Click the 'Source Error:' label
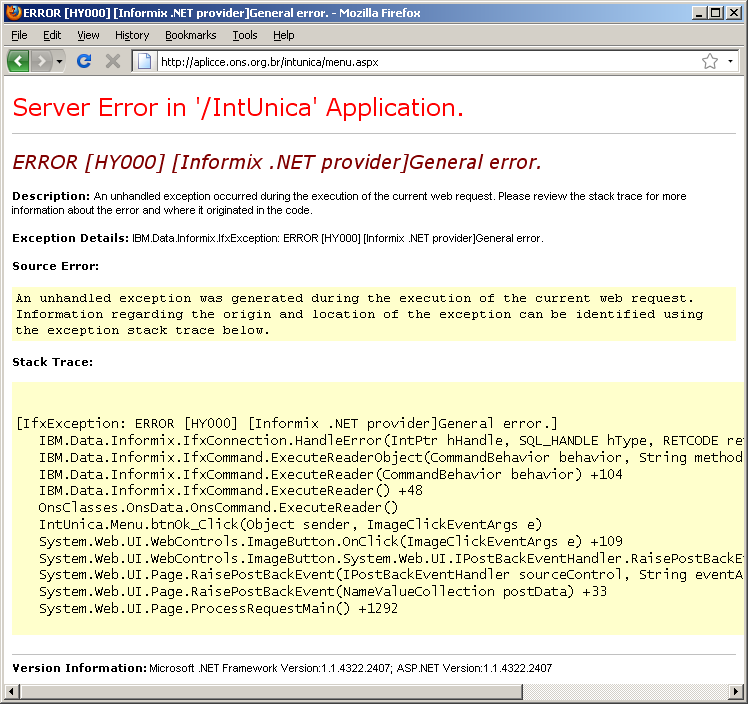The width and height of the screenshot is (748, 704). (55, 266)
